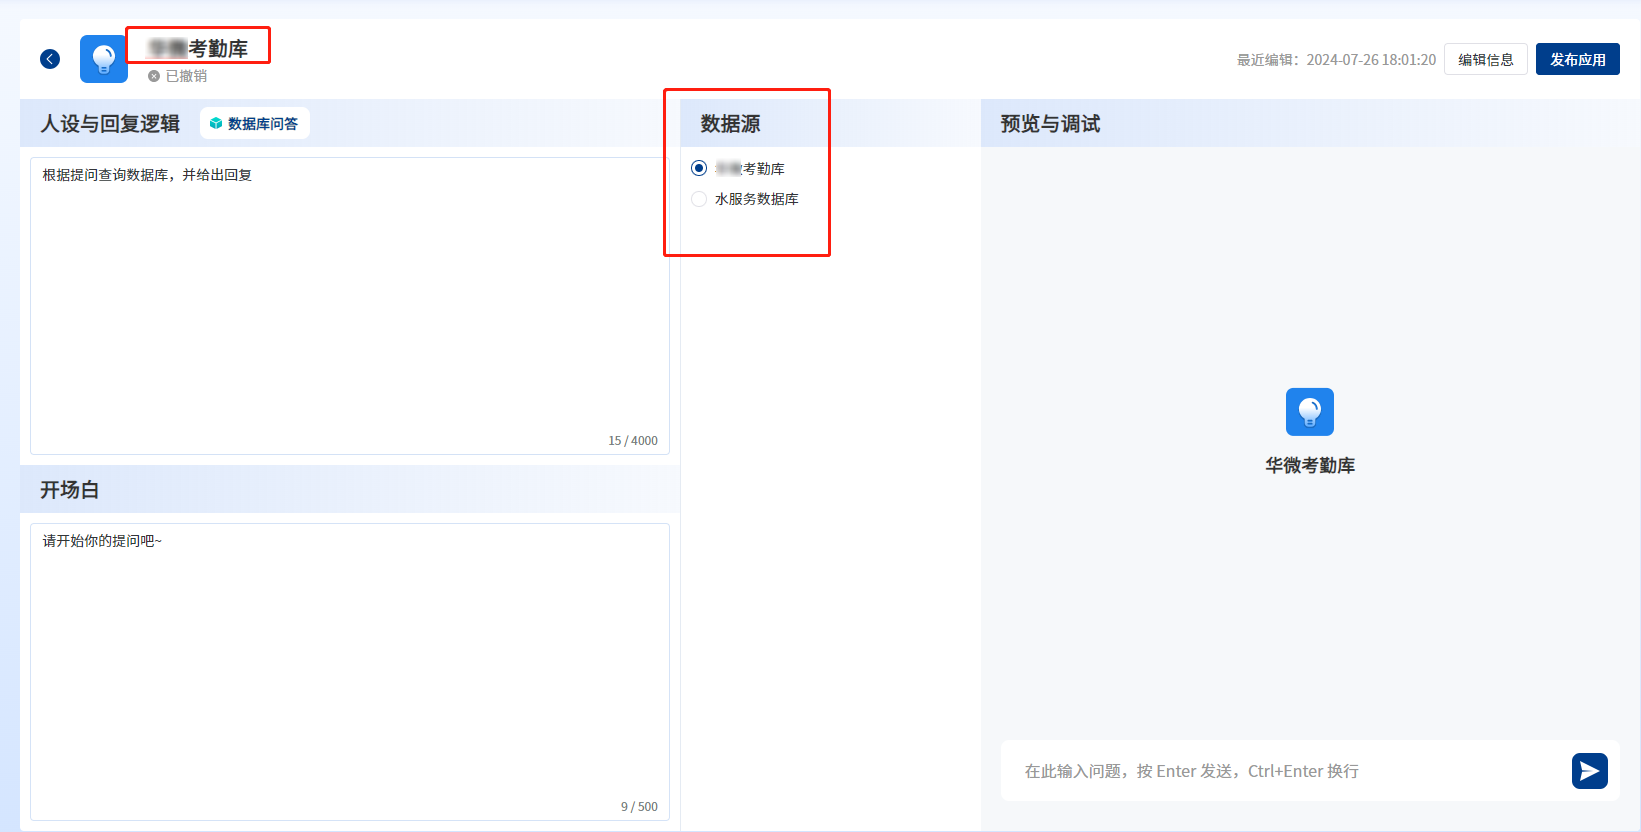Click the 数据库问答 tag
Screen dimensions: 1641x832
[255, 124]
